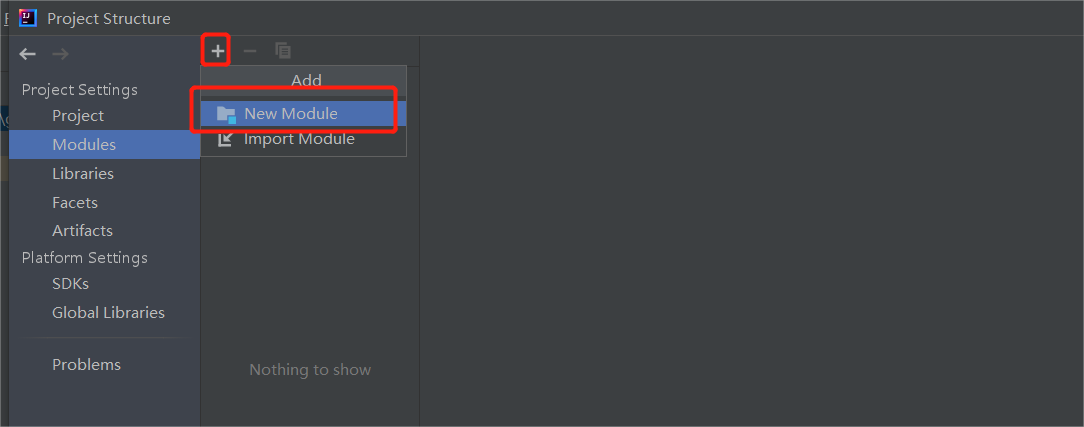Select Modules in the sidebar
This screenshot has width=1084, height=427.
point(84,145)
